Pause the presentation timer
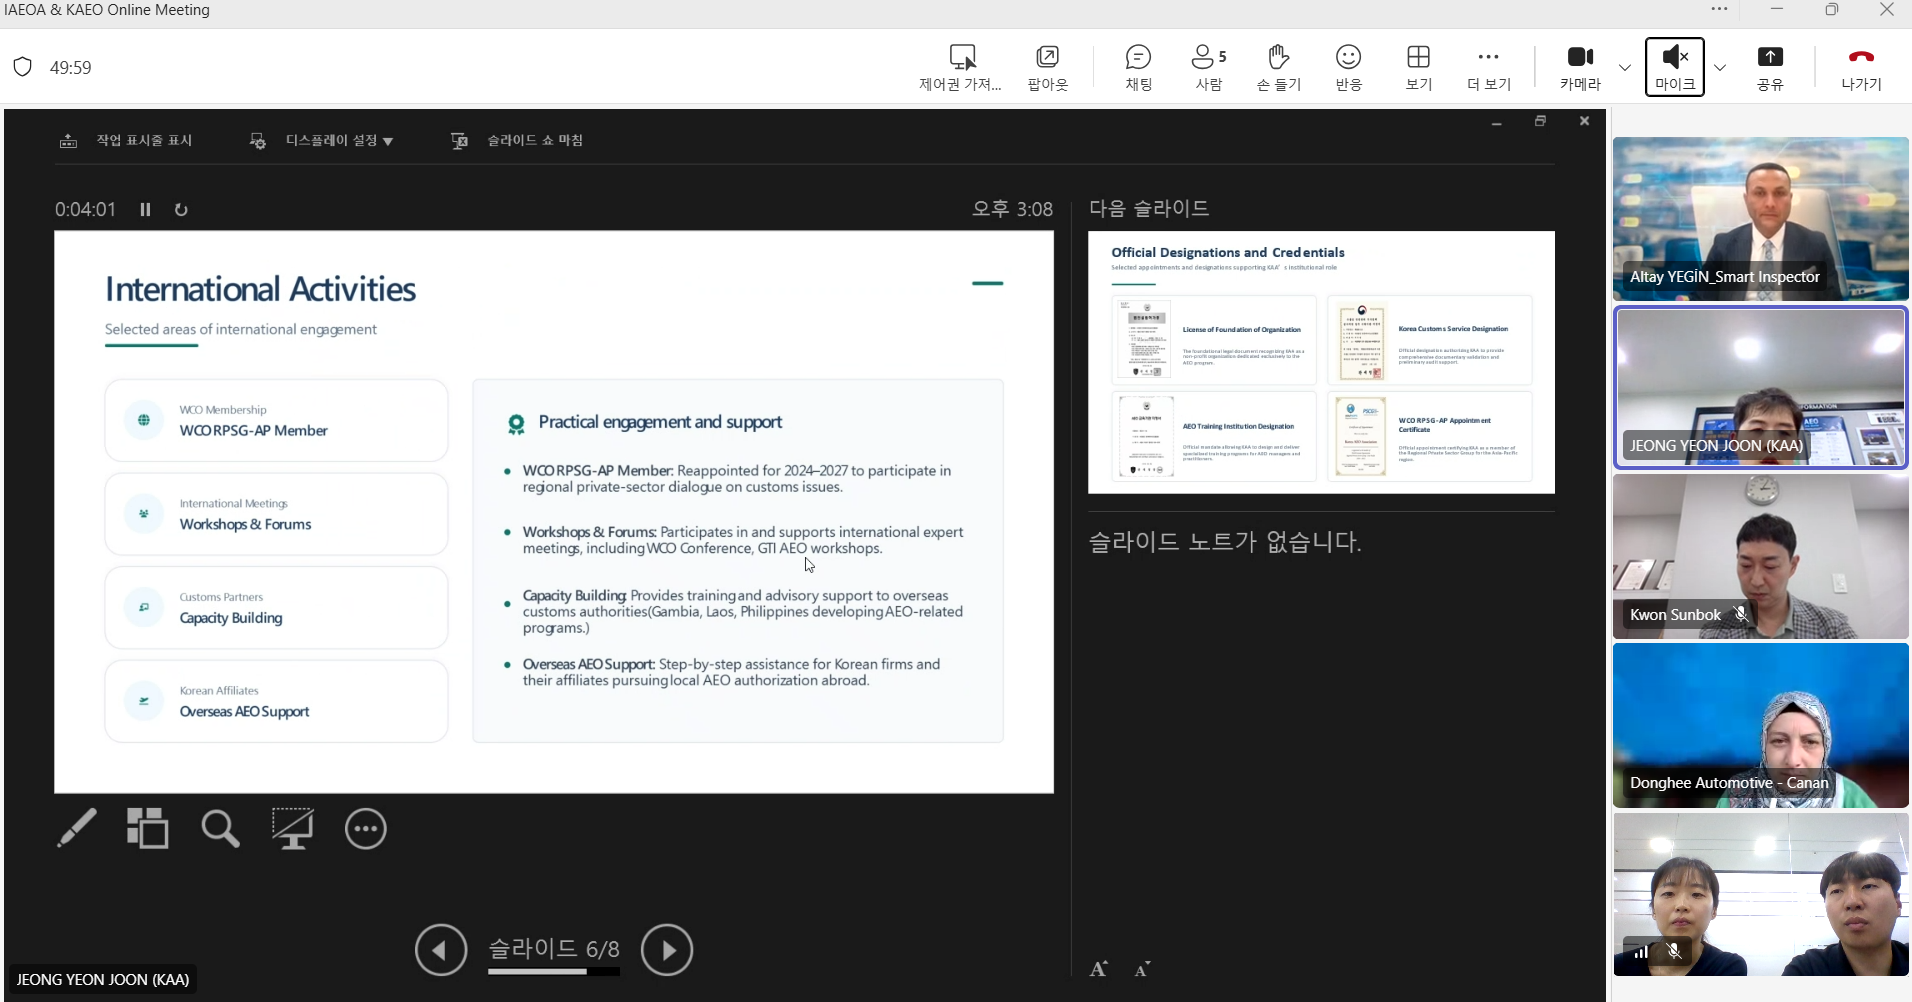Screen dimensions: 1912x1002 pyautogui.click(x=145, y=209)
